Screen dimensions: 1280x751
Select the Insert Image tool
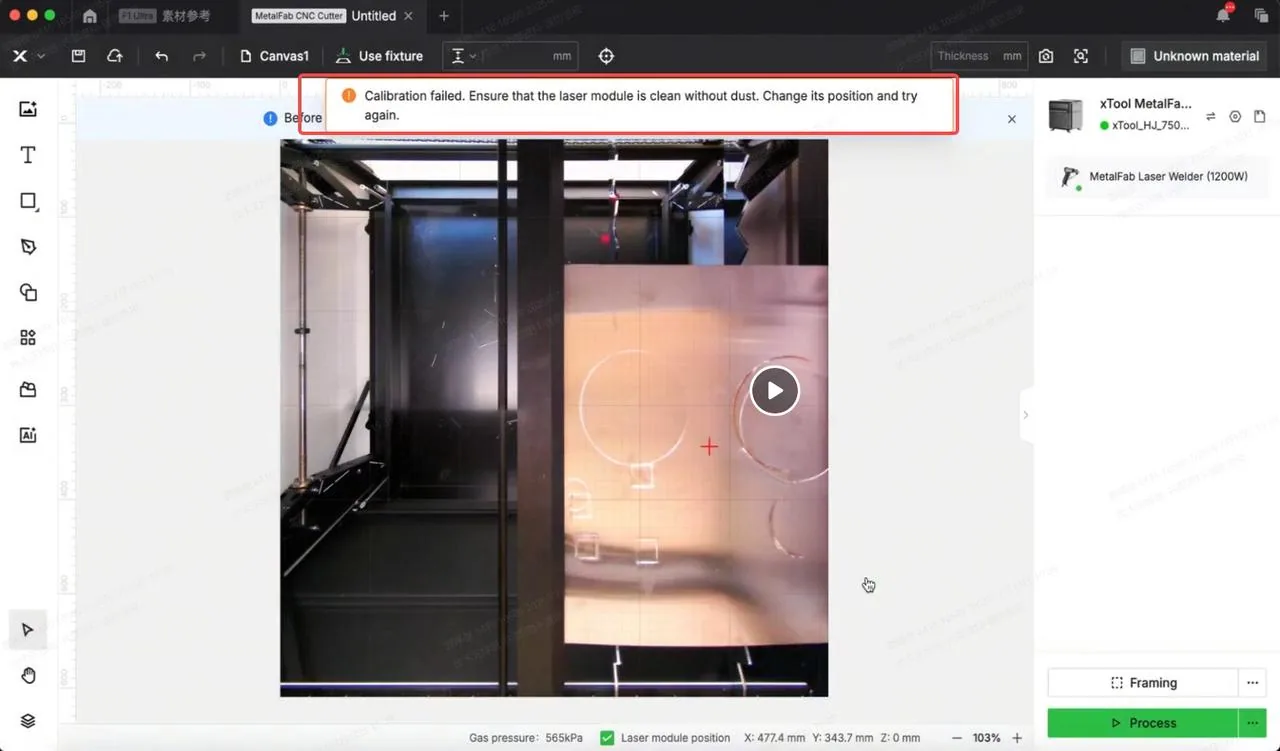point(28,109)
